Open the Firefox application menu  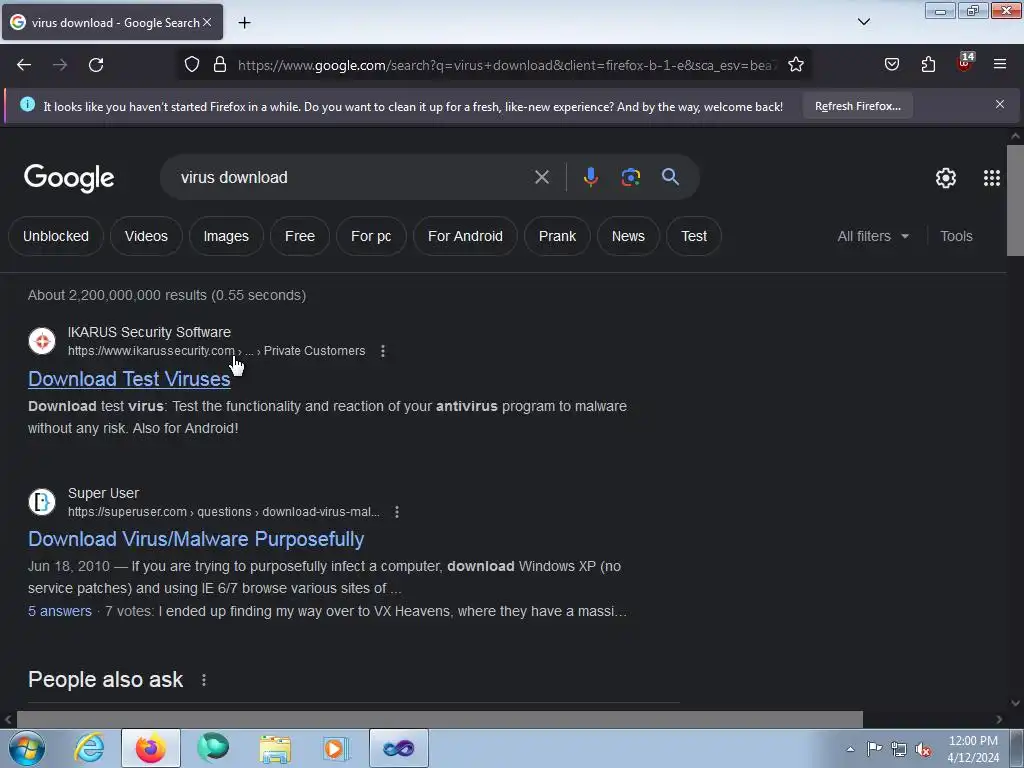point(1000,64)
